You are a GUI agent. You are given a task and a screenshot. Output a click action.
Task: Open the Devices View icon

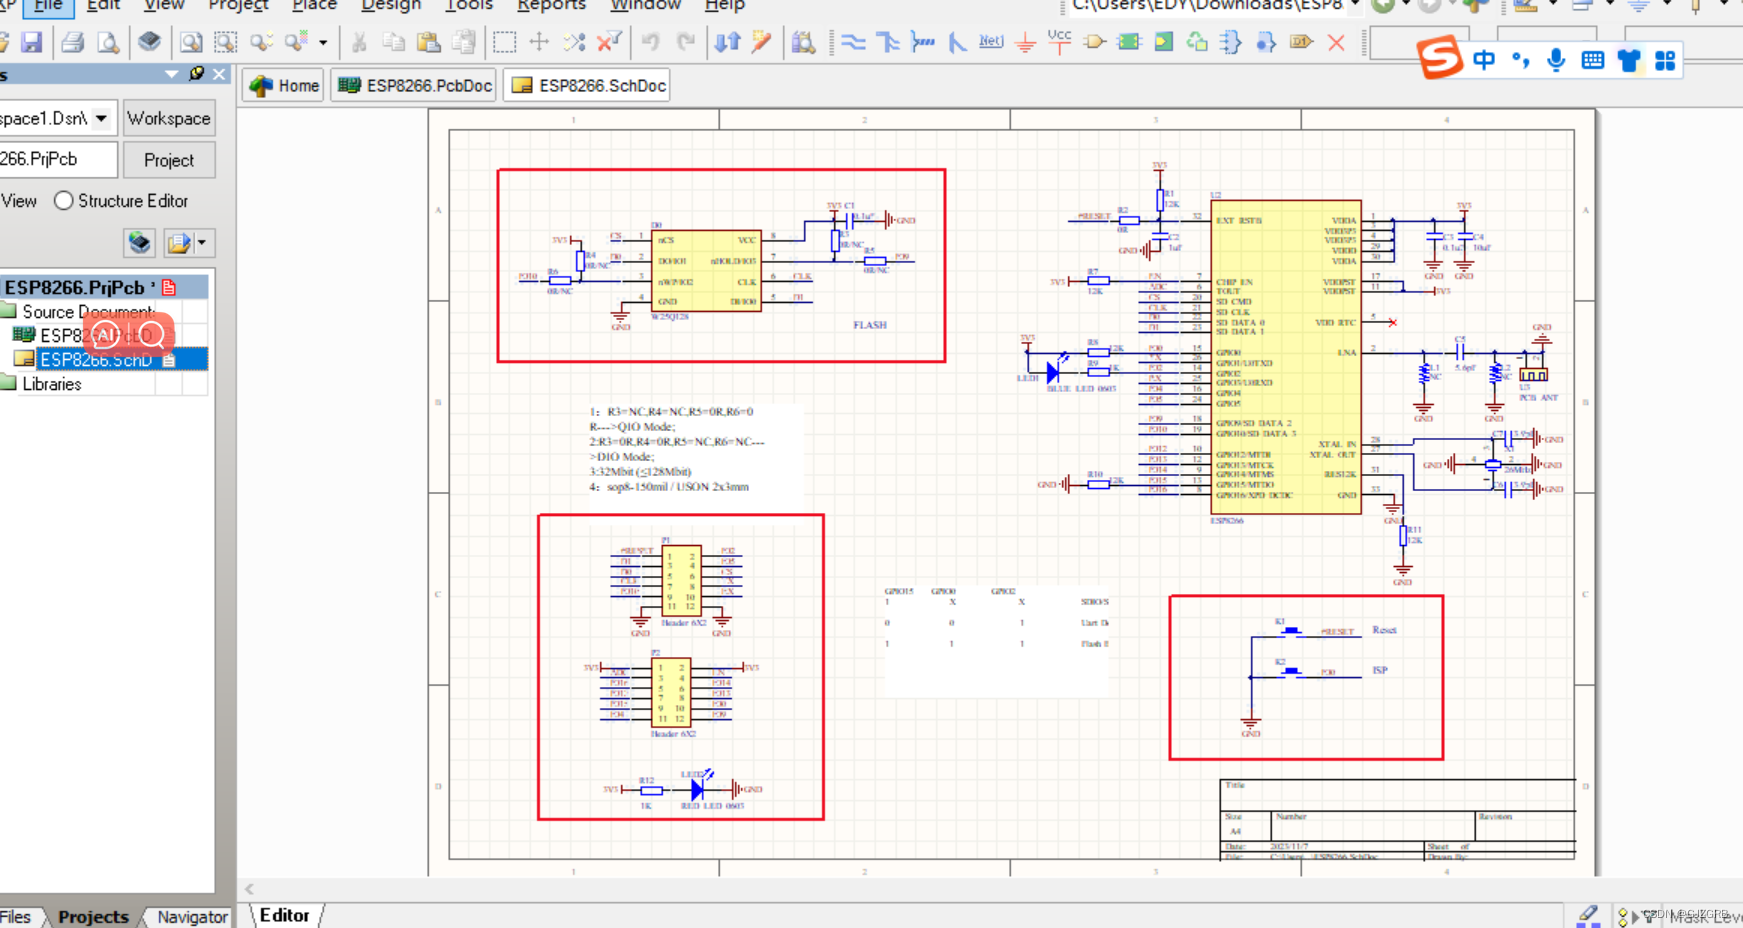click(x=150, y=42)
